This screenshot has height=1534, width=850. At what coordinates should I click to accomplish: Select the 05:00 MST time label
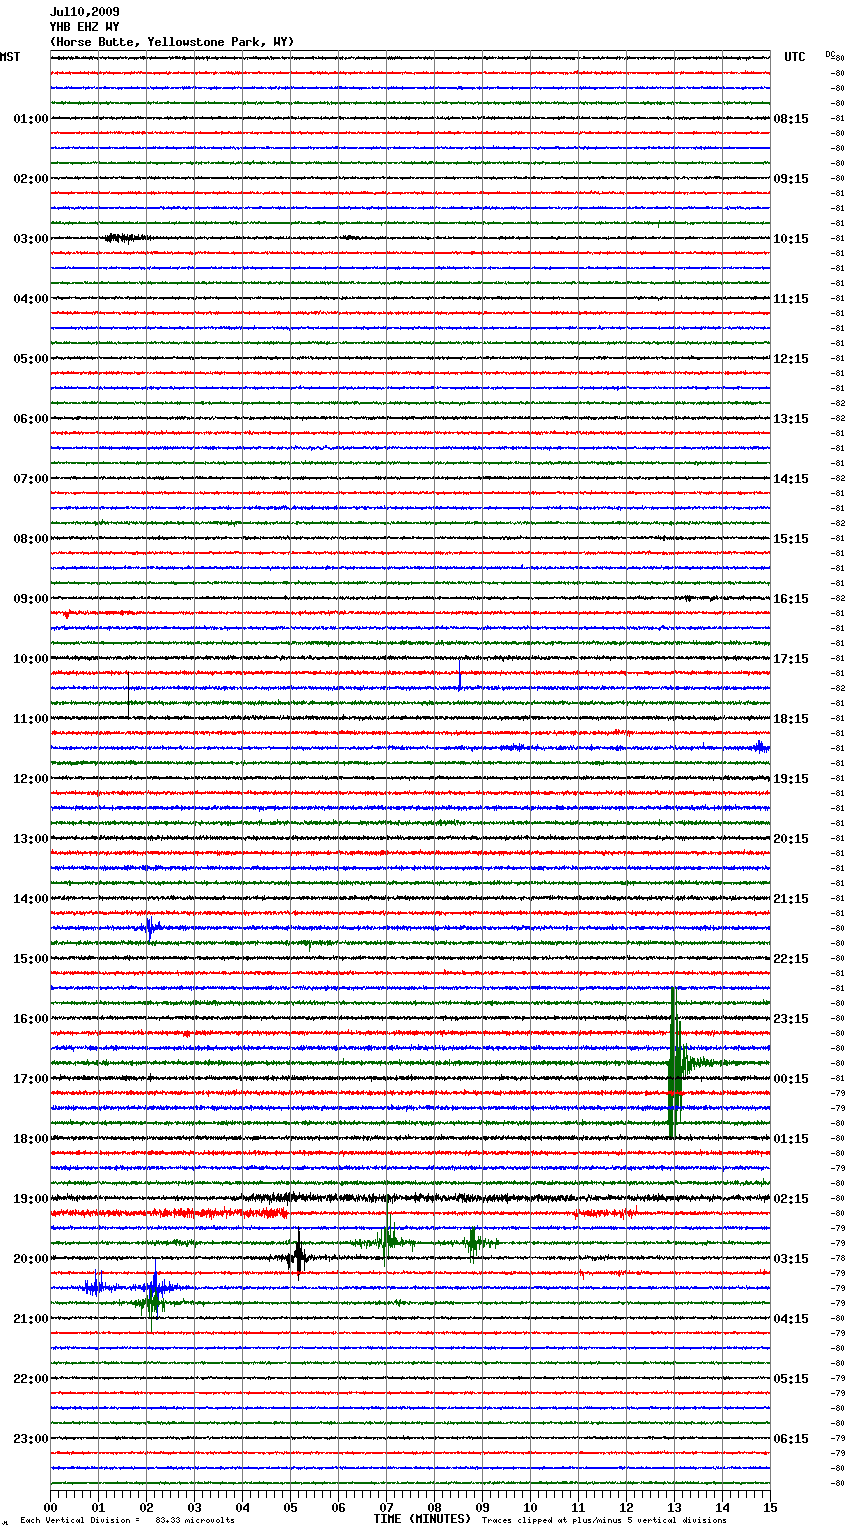pos(31,359)
